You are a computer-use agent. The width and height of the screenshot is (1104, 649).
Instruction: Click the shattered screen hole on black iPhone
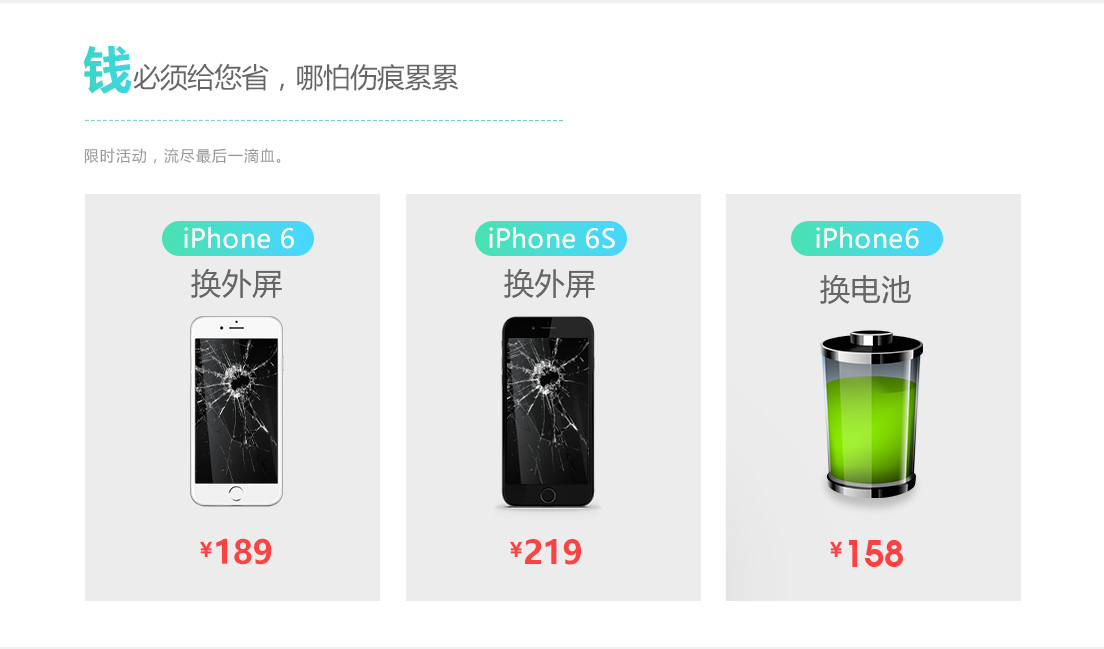click(x=547, y=378)
